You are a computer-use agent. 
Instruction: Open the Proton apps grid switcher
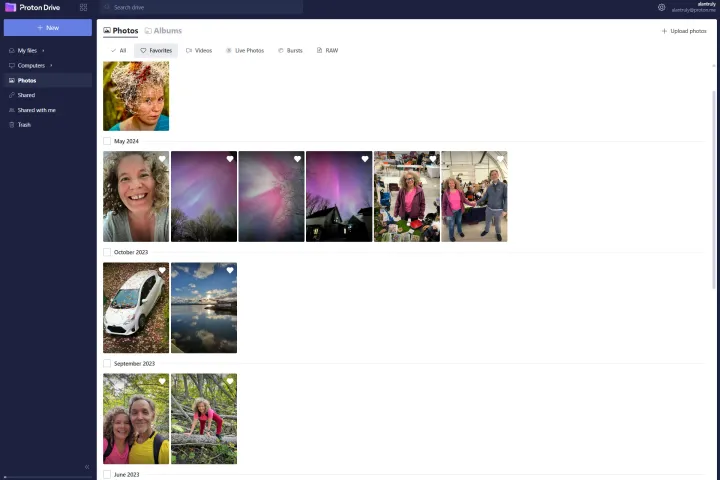[83, 7]
